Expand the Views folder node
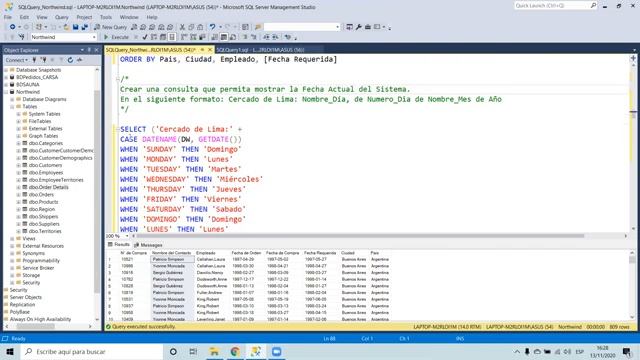This screenshot has height=360, width=640. coord(12,239)
